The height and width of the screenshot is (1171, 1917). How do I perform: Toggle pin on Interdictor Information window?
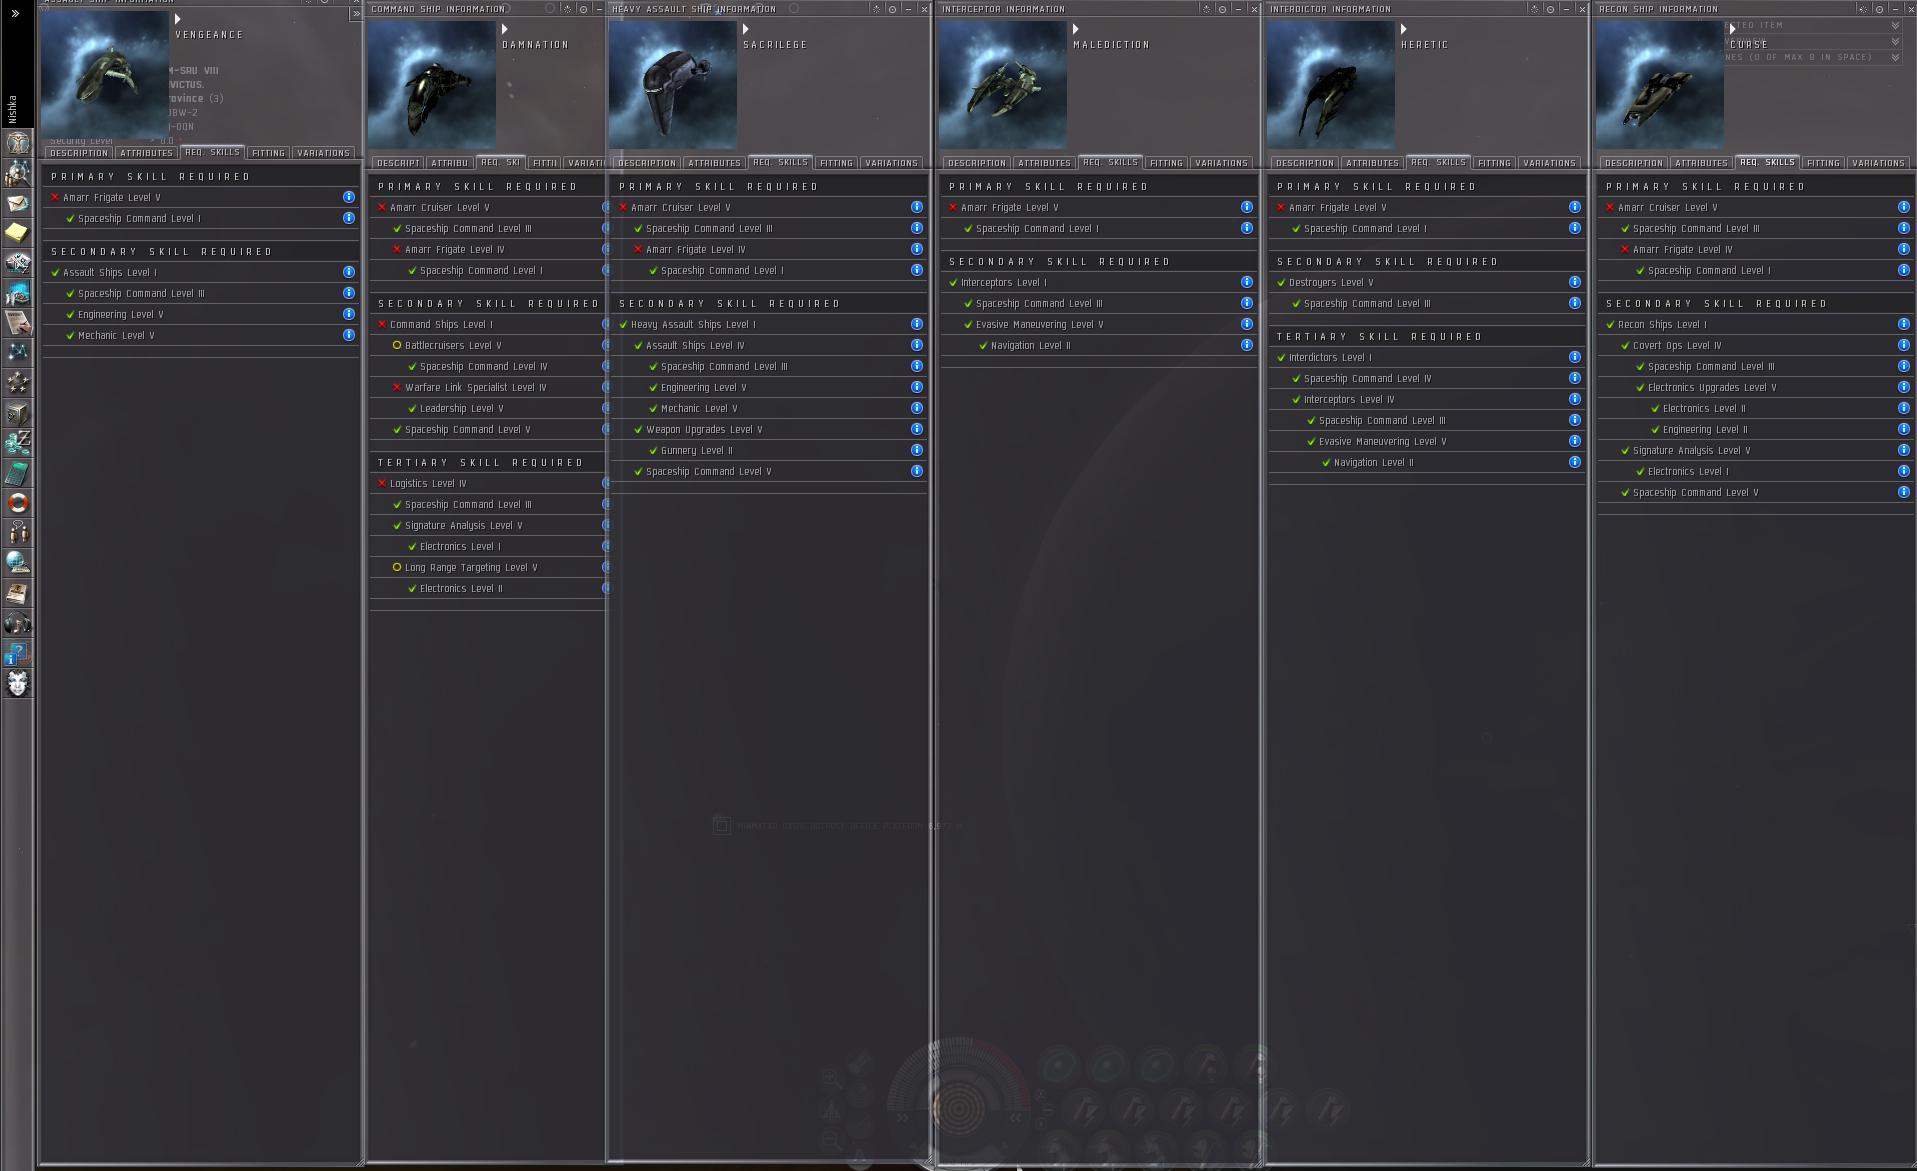pyautogui.click(x=1550, y=9)
